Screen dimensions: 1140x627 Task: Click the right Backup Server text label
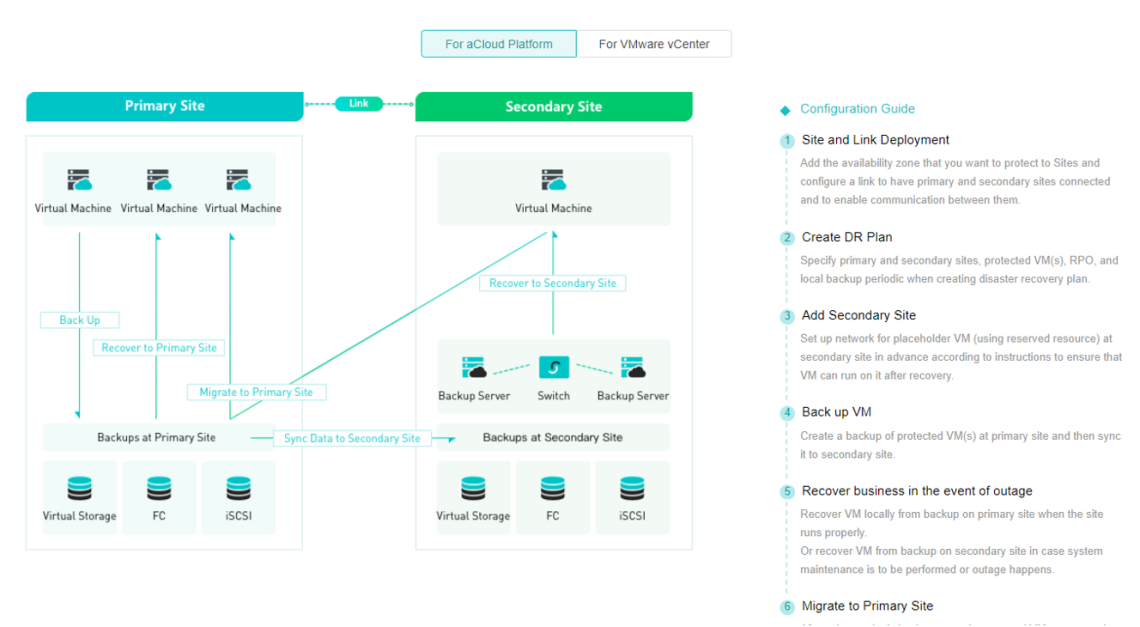(633, 396)
